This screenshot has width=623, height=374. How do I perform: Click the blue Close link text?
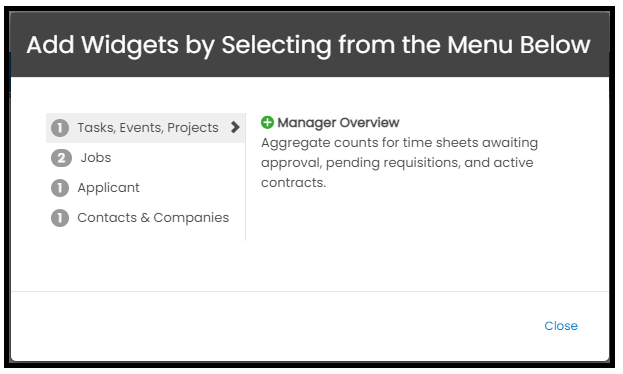point(561,326)
